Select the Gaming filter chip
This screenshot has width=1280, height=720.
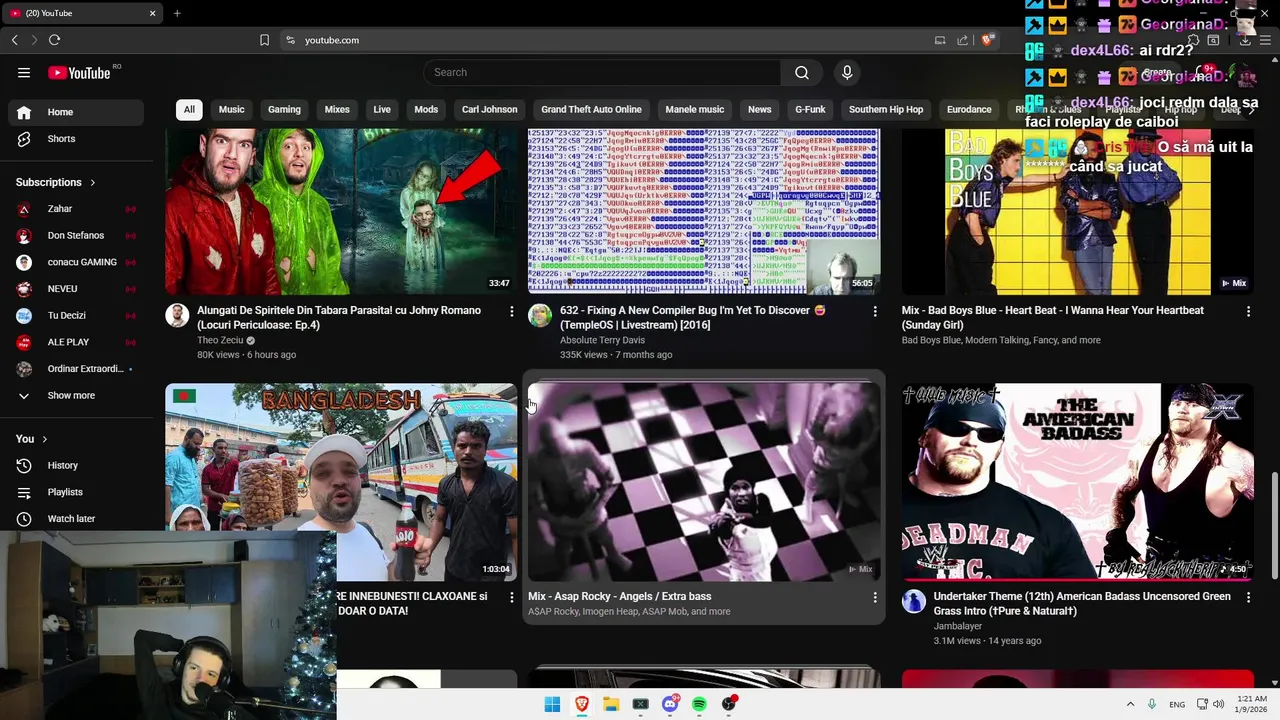284,110
